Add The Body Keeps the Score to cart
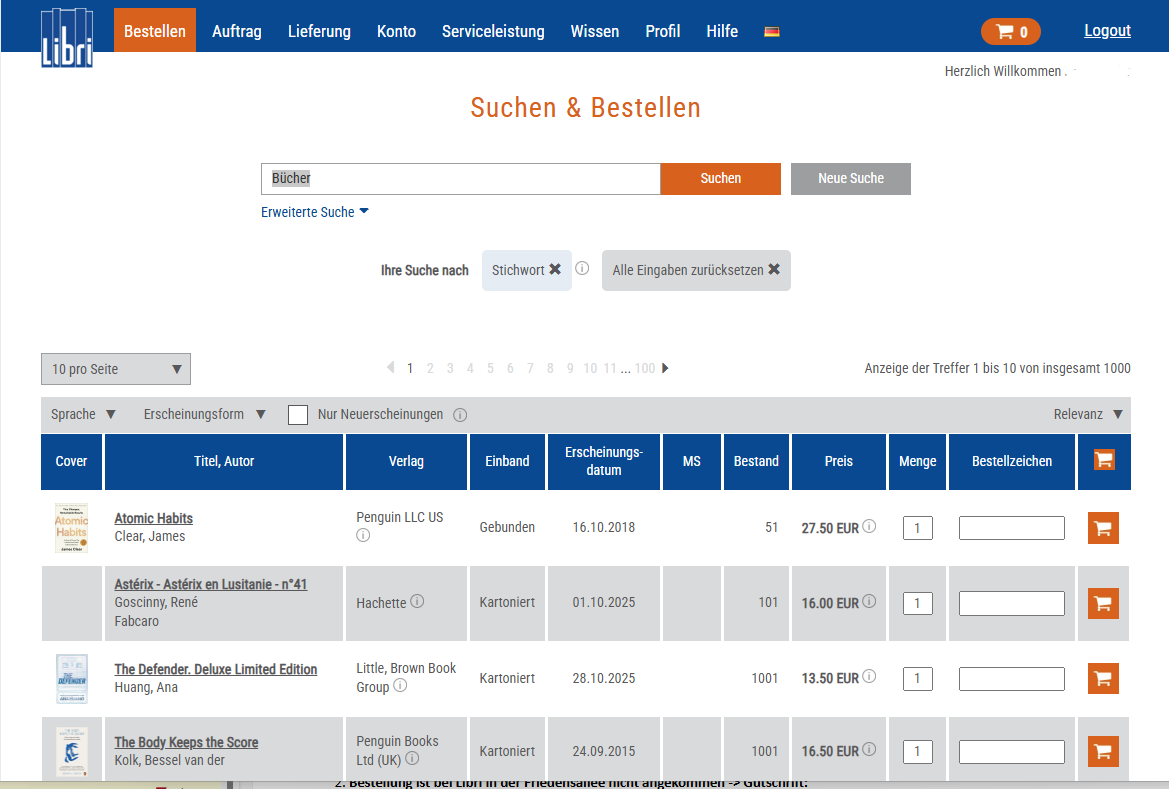The height and width of the screenshot is (789, 1169). [x=1103, y=751]
